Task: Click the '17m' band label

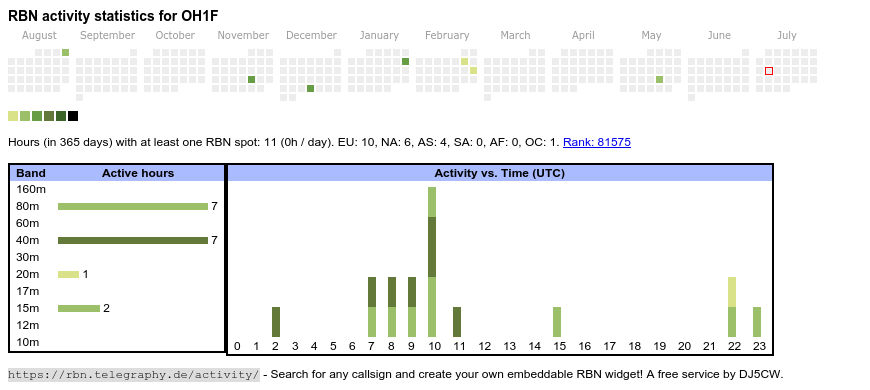Action: 28,291
